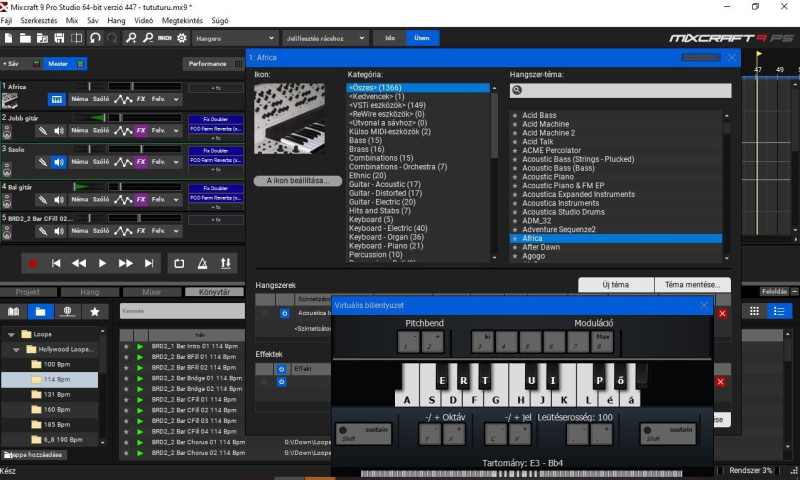Collapse the Hollywood Loops folder

(x=18, y=350)
